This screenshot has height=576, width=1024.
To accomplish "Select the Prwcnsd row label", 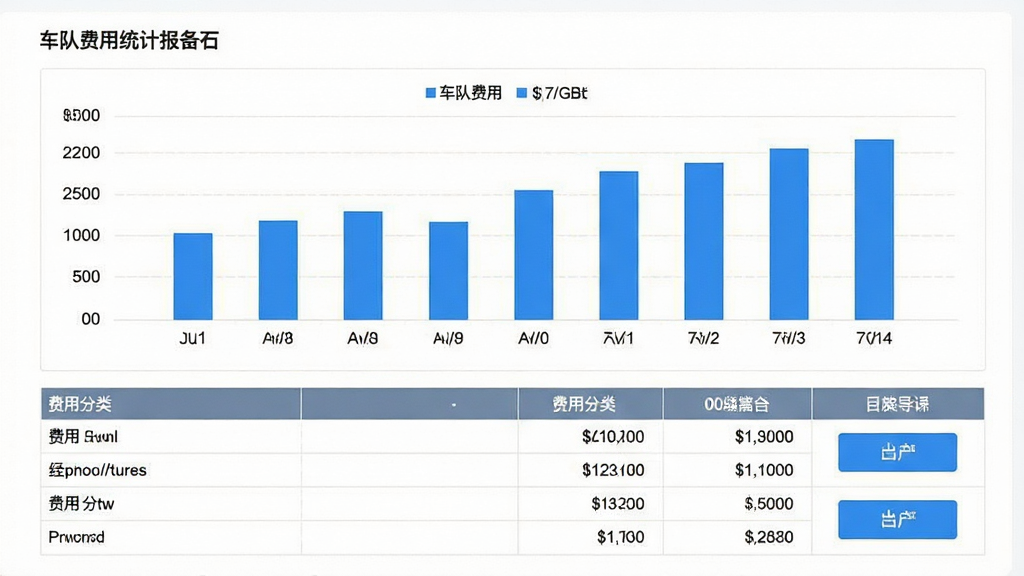I will point(76,537).
